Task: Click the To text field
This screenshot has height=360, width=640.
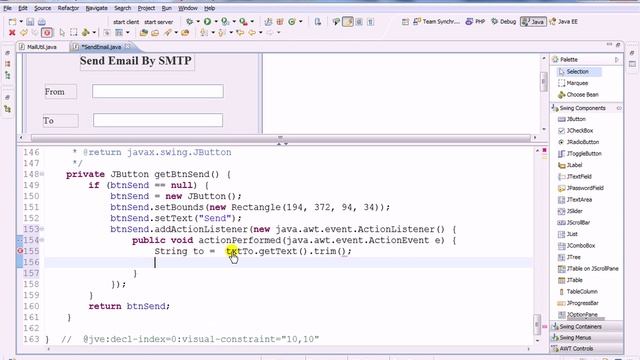Action: click(x=158, y=120)
